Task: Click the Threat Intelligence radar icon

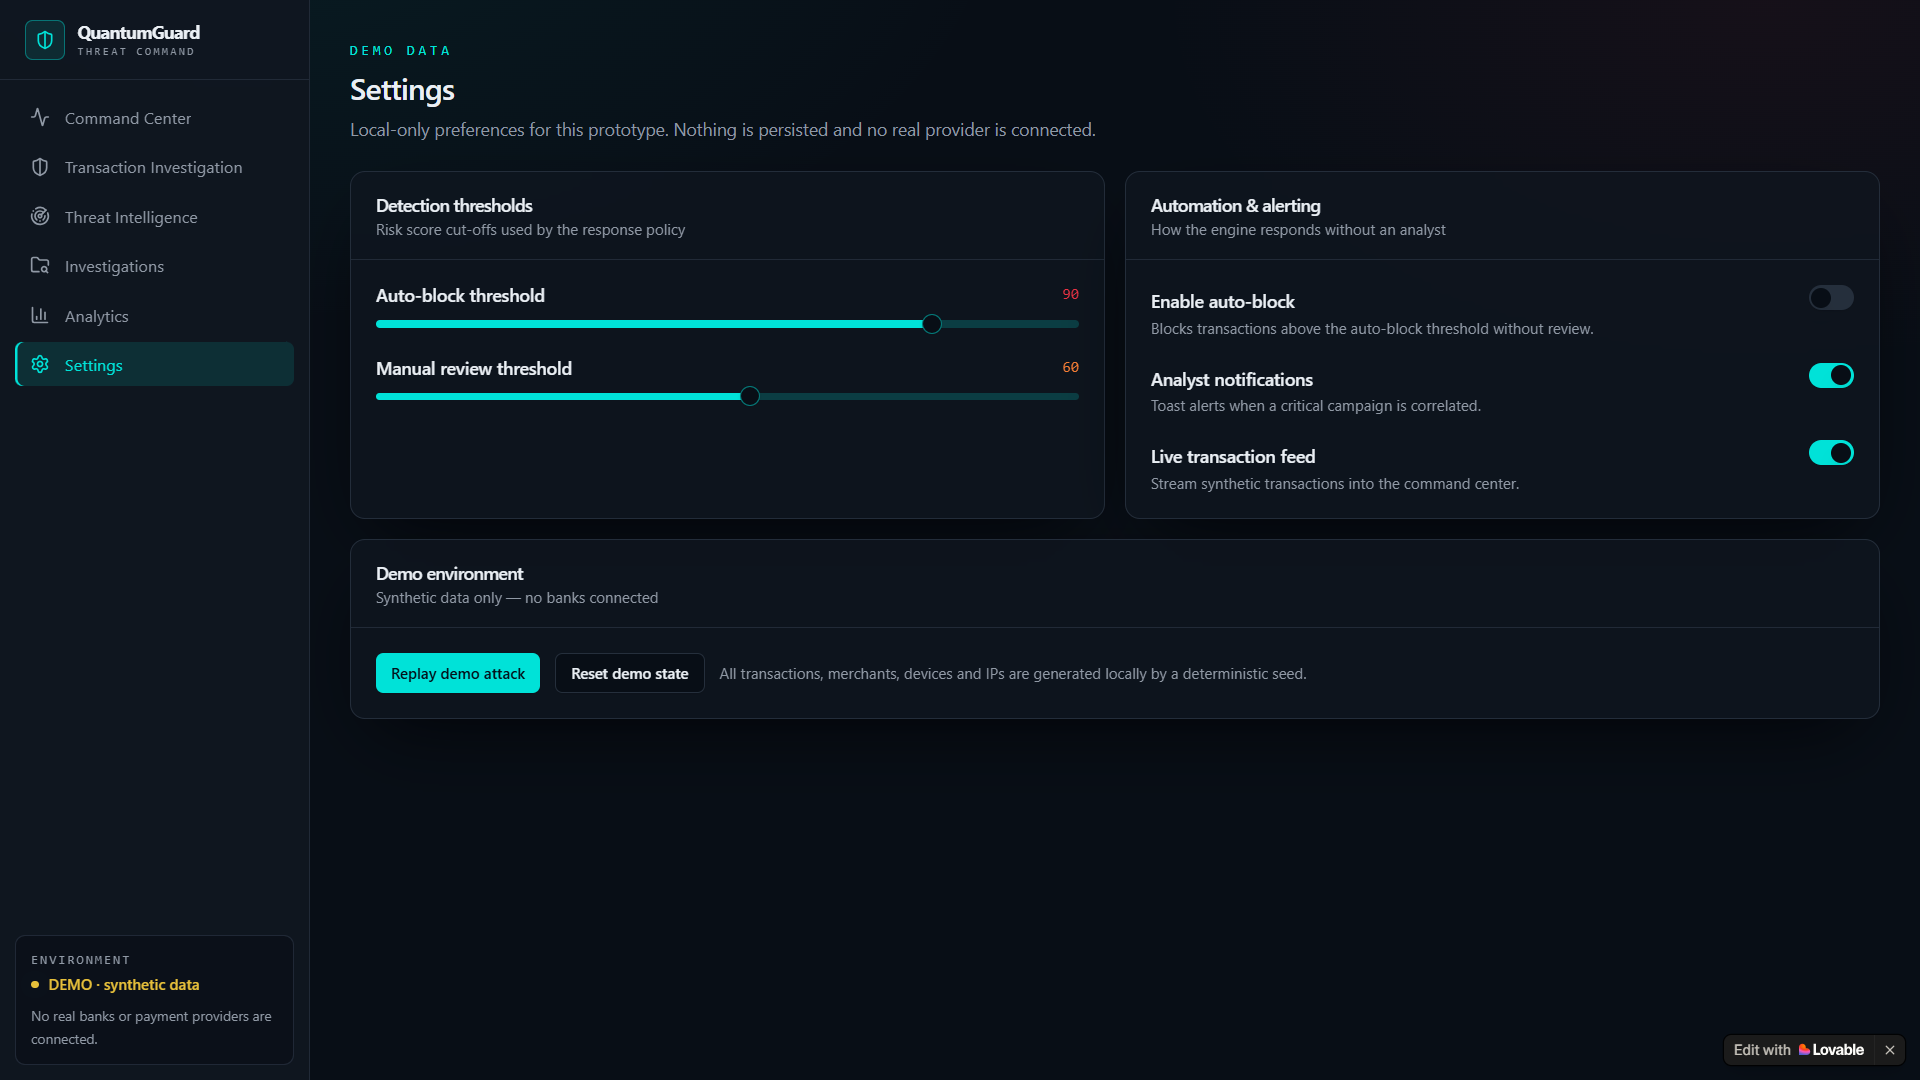Action: pyautogui.click(x=40, y=216)
